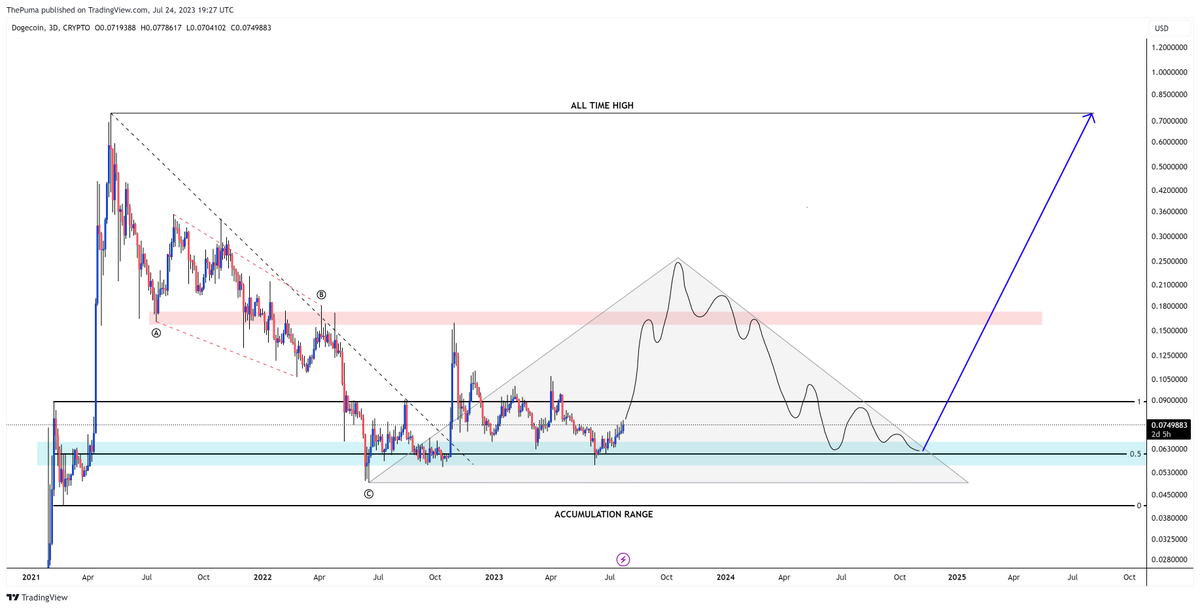Click the 0.5000000 price axis label

coord(1170,167)
